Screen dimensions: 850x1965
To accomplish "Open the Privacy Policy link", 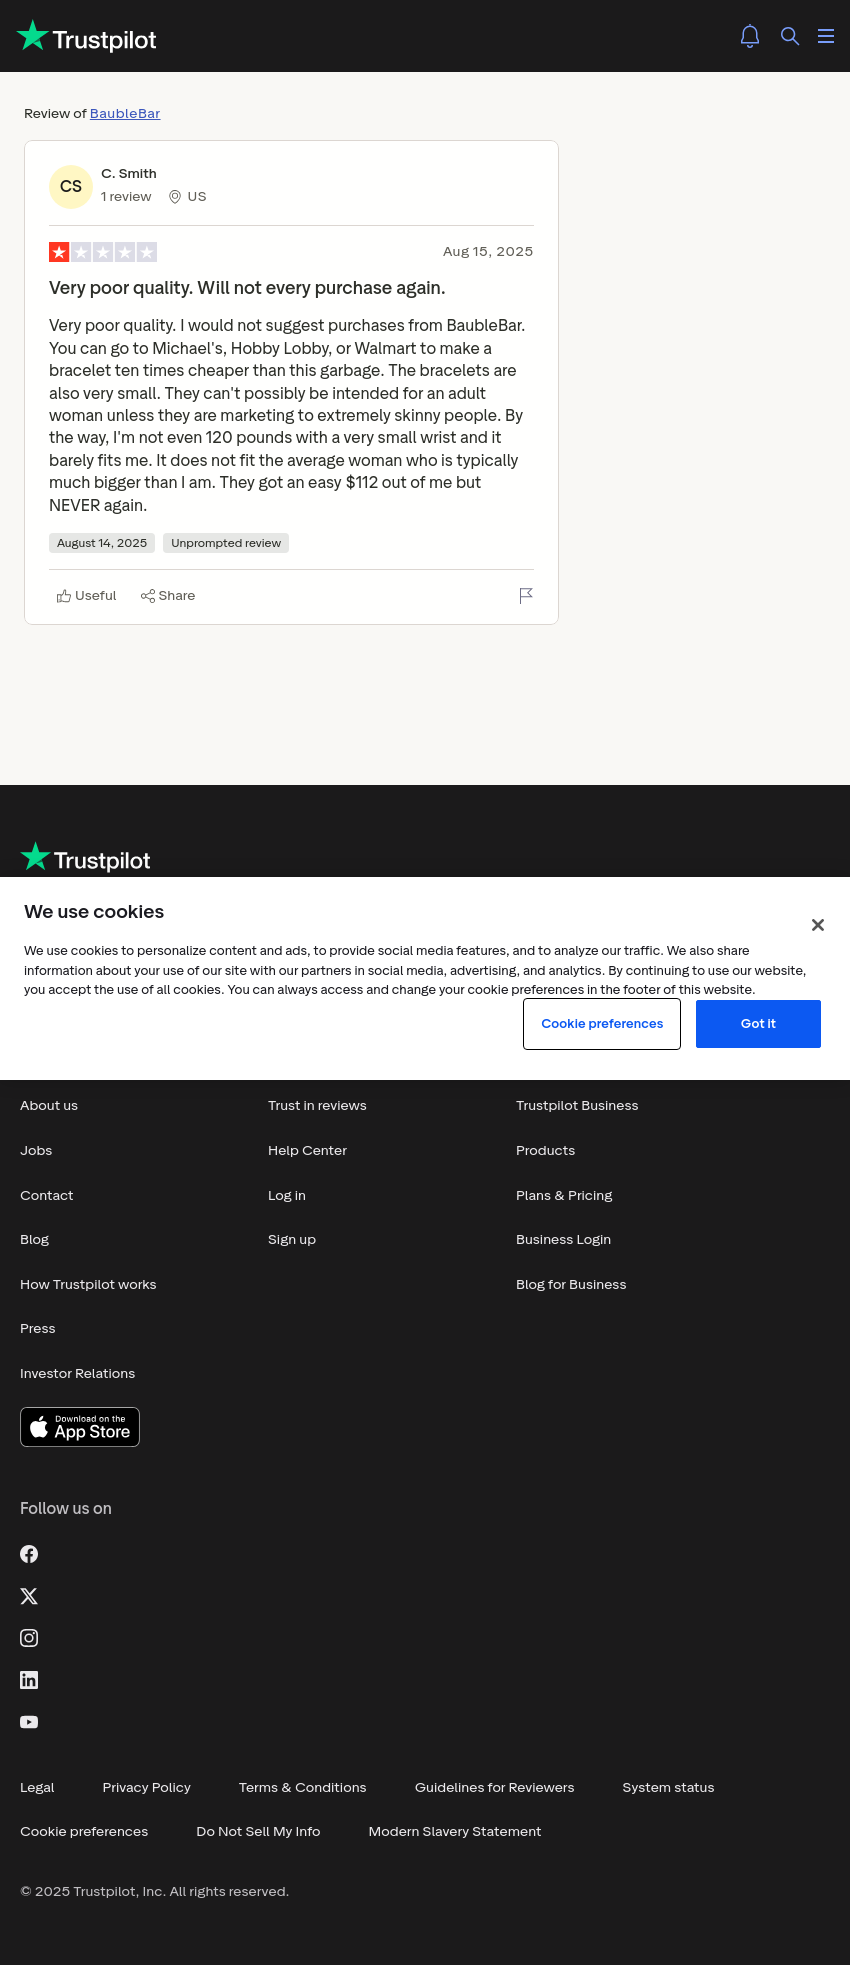I will (147, 1787).
